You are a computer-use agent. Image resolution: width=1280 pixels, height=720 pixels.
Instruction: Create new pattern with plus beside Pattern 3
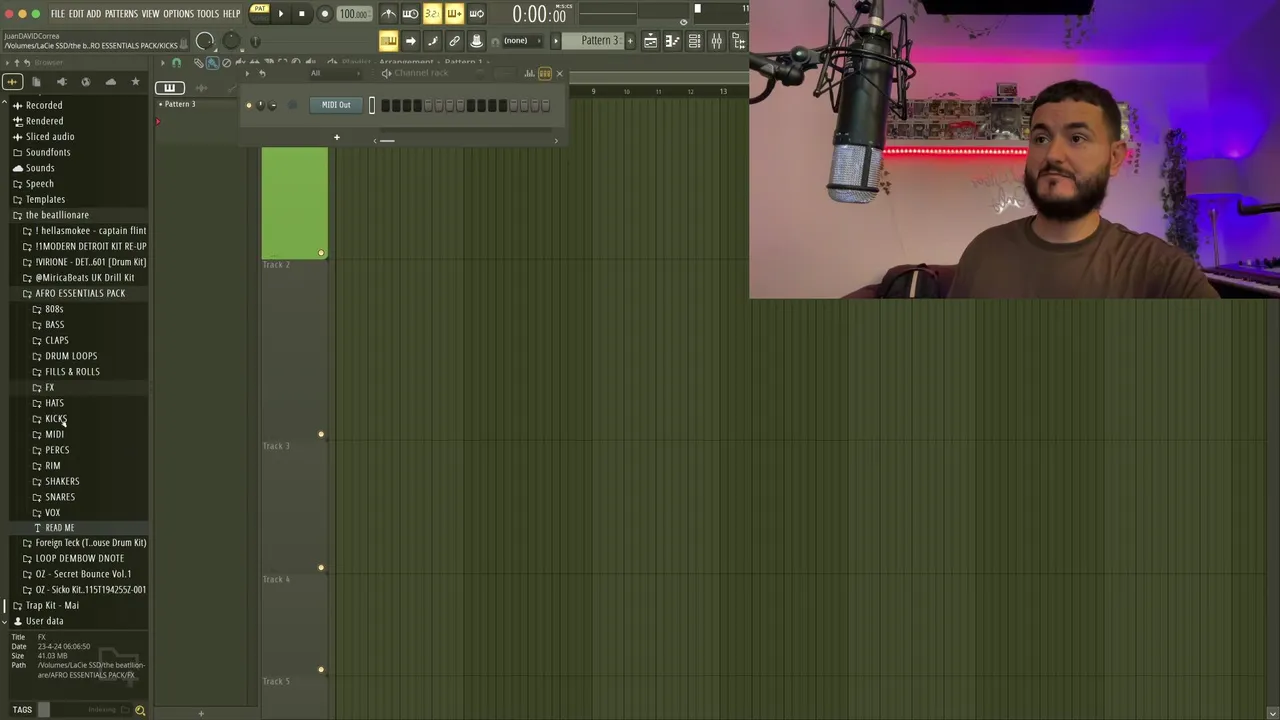pos(629,41)
